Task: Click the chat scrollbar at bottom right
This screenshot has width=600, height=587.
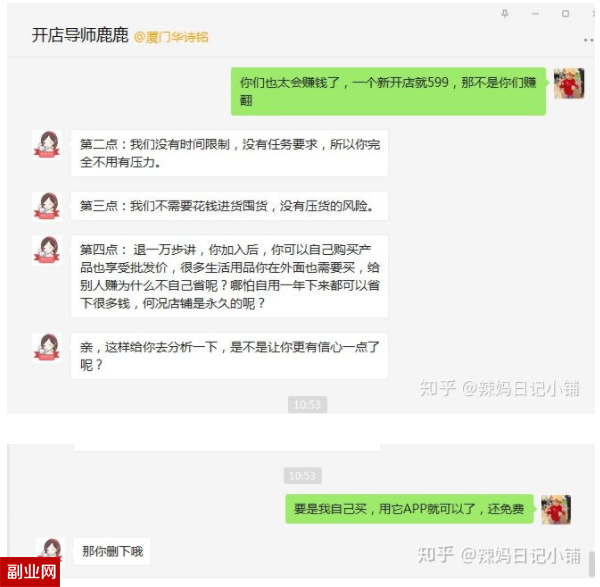Action: point(592,564)
